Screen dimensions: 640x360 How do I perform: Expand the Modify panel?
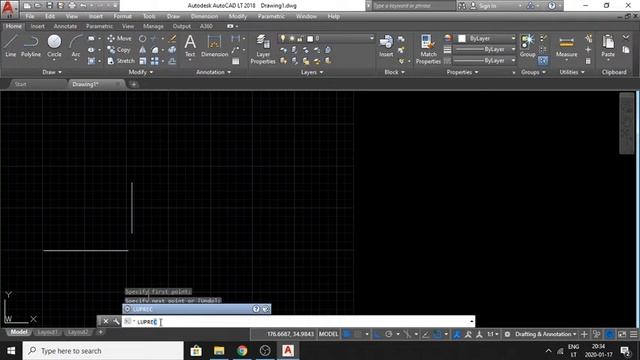[x=140, y=72]
